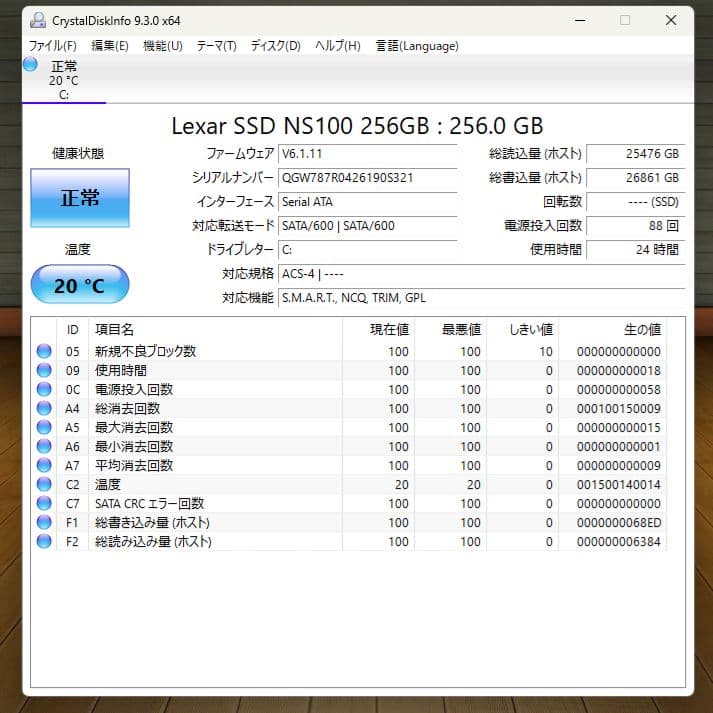Click the 最悪値 column header
Image resolution: width=713 pixels, height=713 pixels.
point(451,330)
